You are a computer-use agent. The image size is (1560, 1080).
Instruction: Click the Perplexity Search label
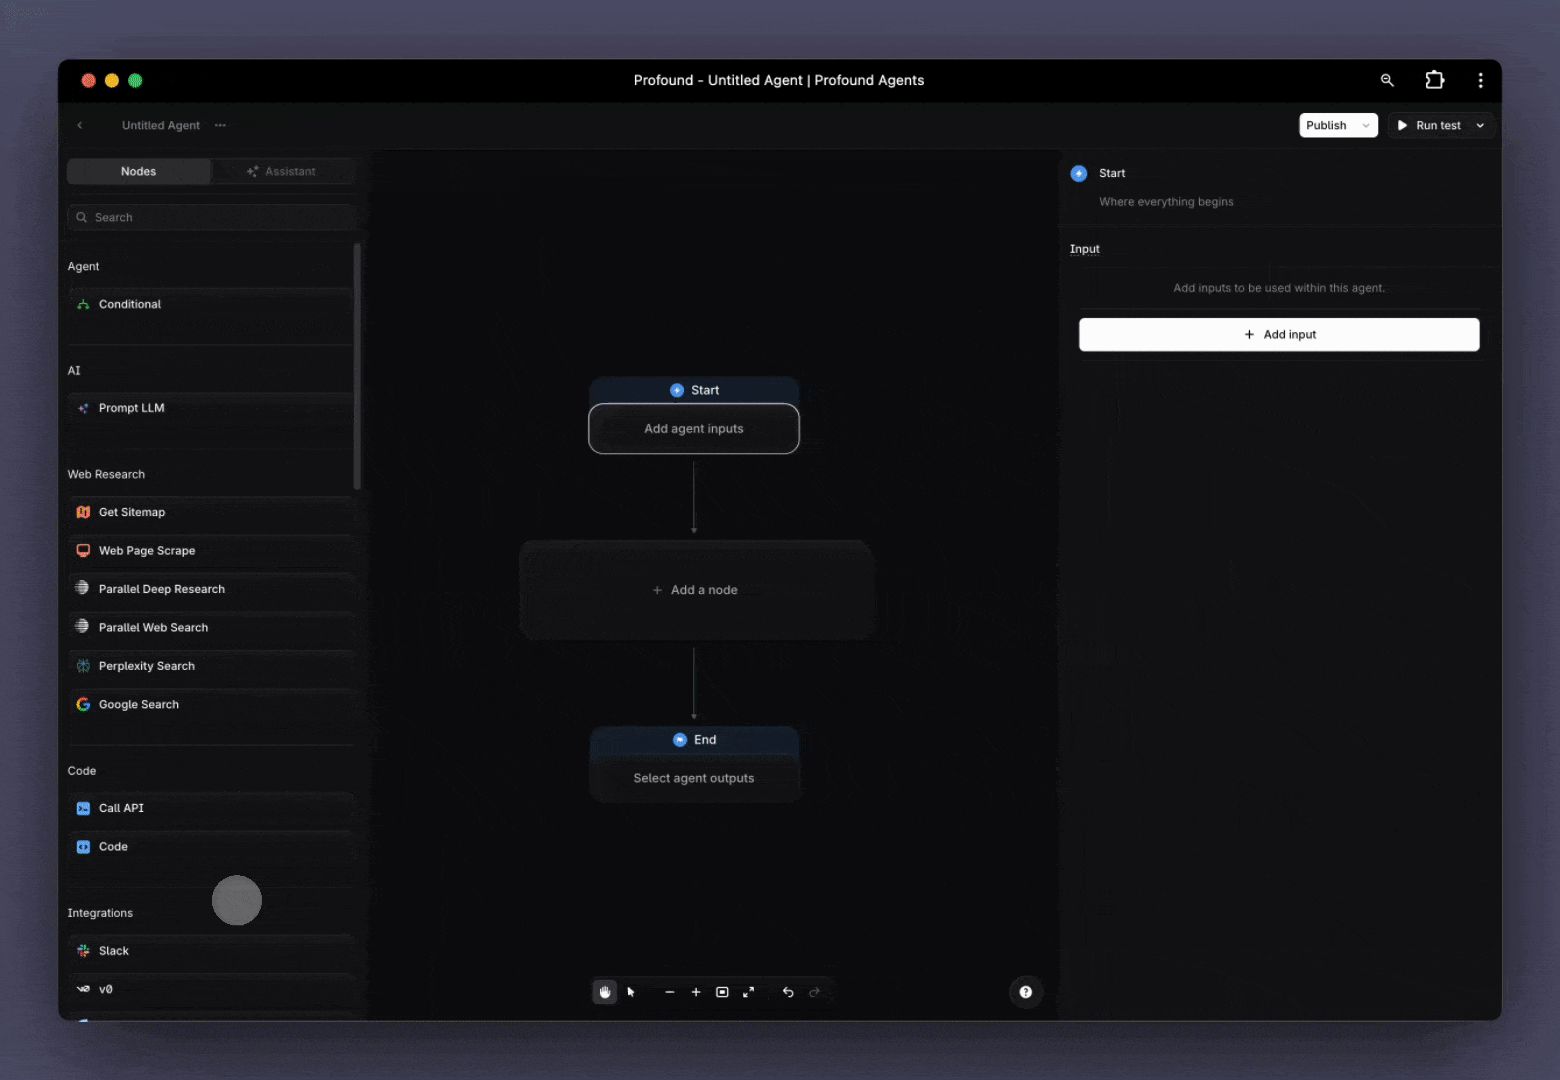point(147,666)
